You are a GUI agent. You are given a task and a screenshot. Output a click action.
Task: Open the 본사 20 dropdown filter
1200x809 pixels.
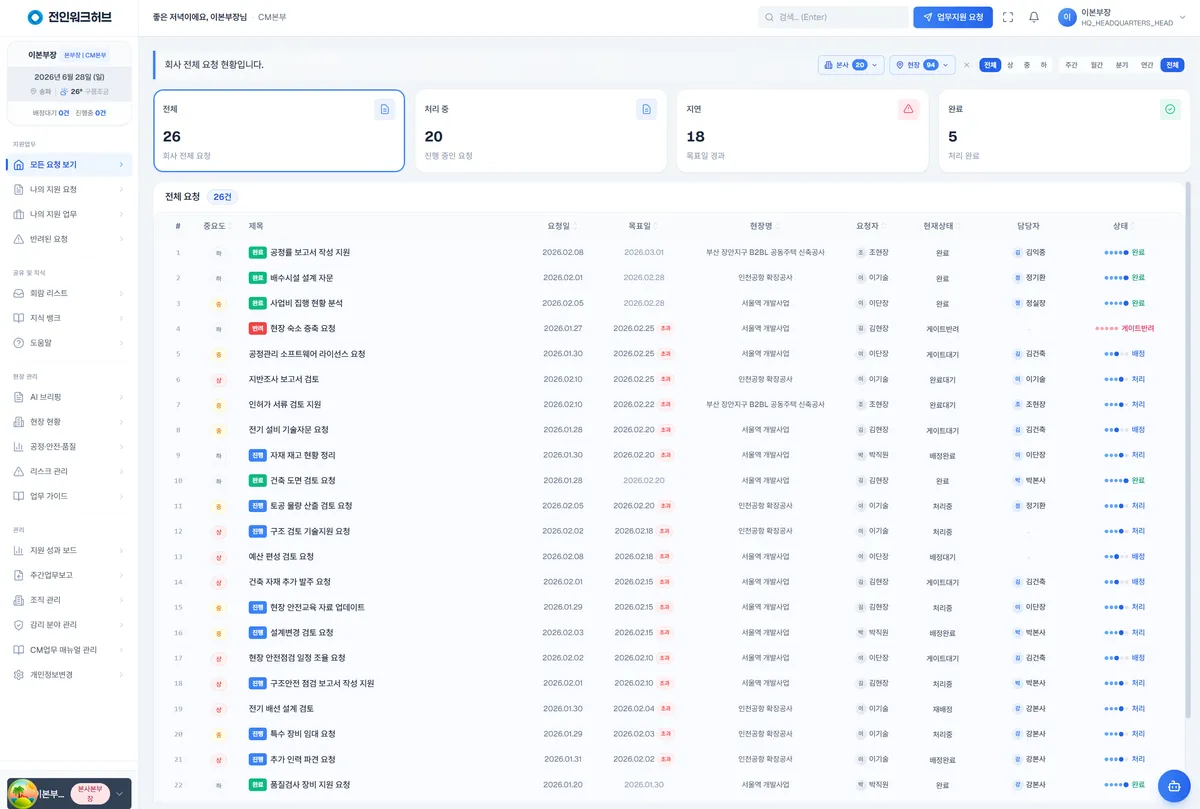[851, 65]
